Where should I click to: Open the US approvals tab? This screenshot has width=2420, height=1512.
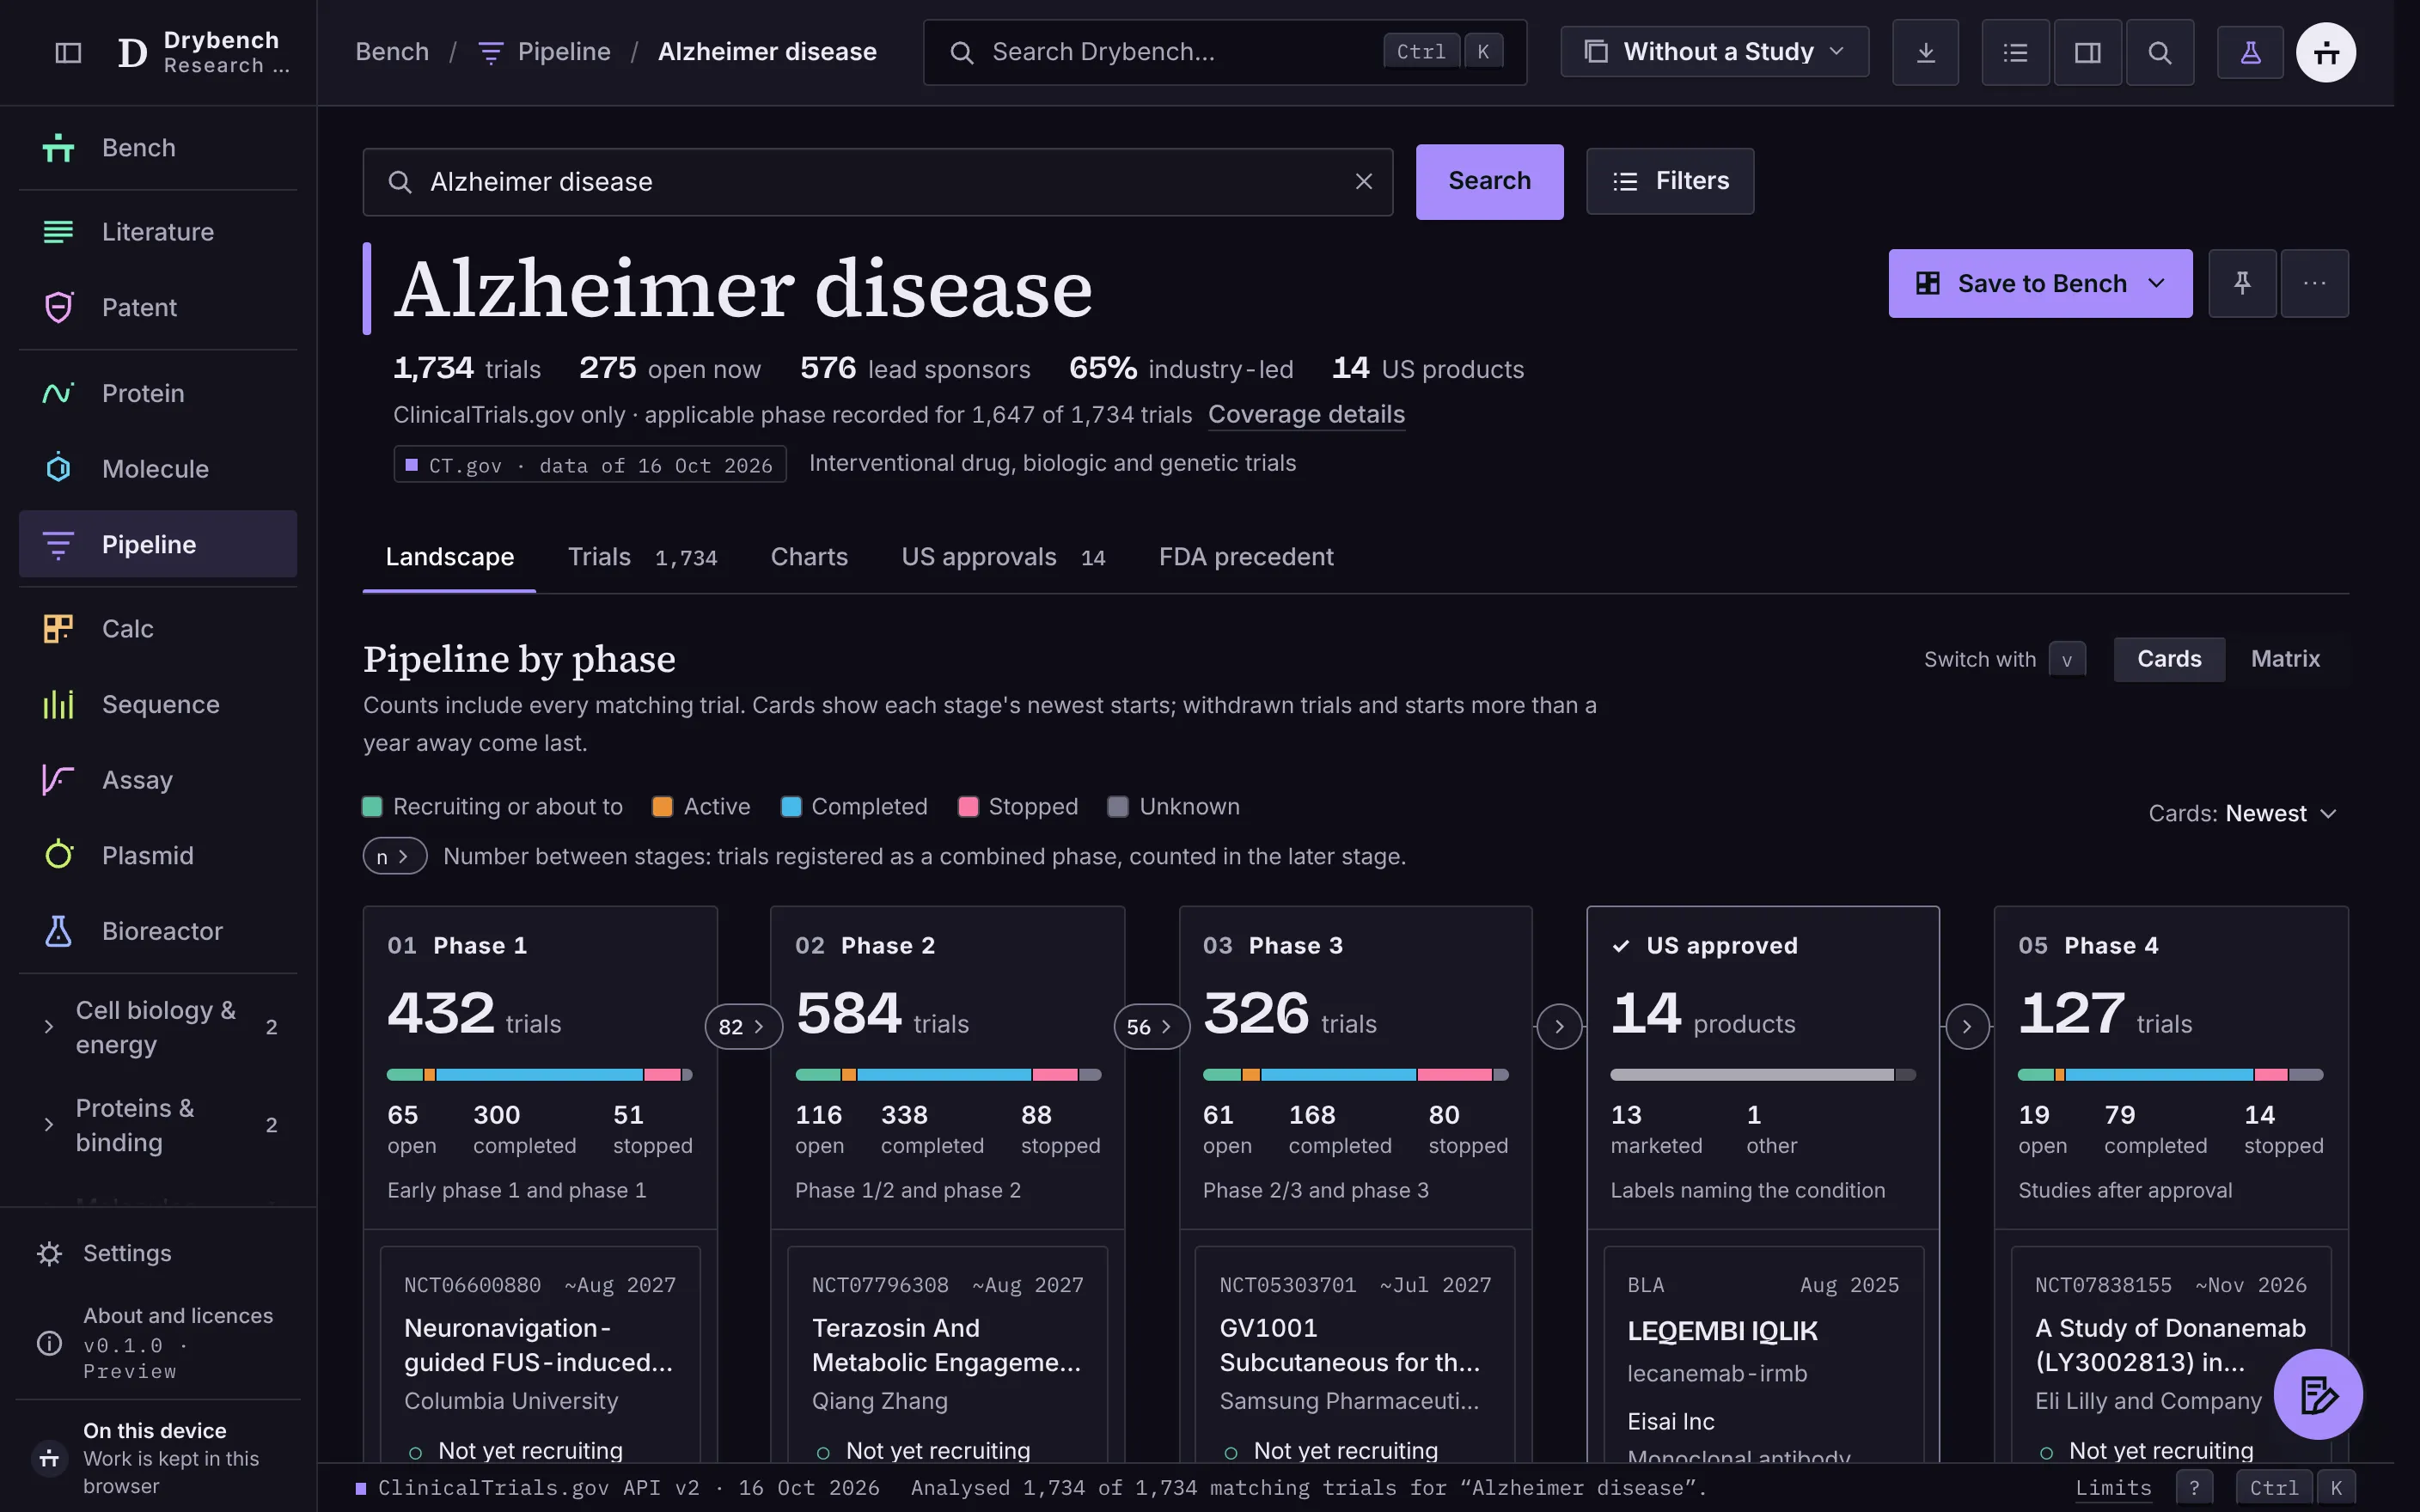pos(1003,557)
